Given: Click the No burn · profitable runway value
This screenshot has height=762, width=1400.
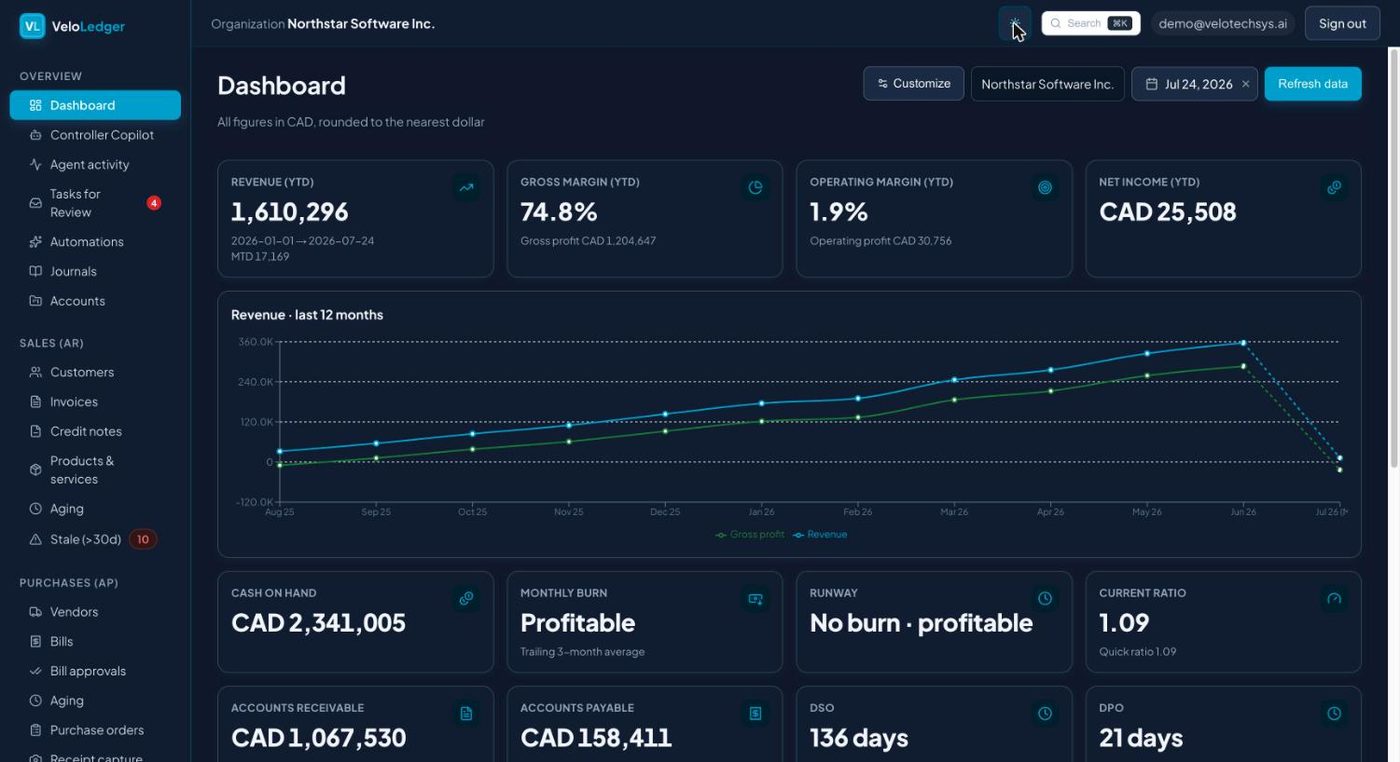Looking at the screenshot, I should coord(921,622).
